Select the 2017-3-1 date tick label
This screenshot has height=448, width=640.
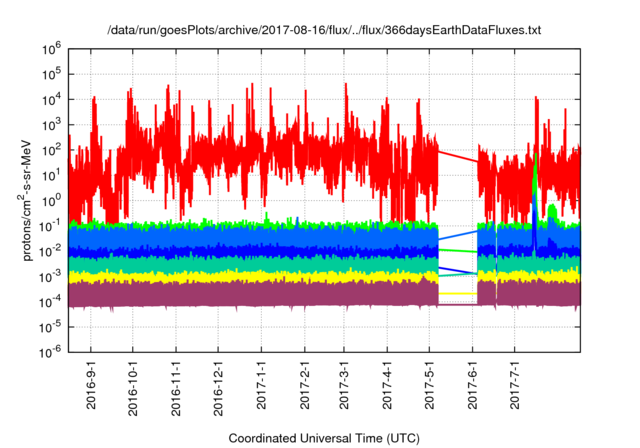click(344, 385)
